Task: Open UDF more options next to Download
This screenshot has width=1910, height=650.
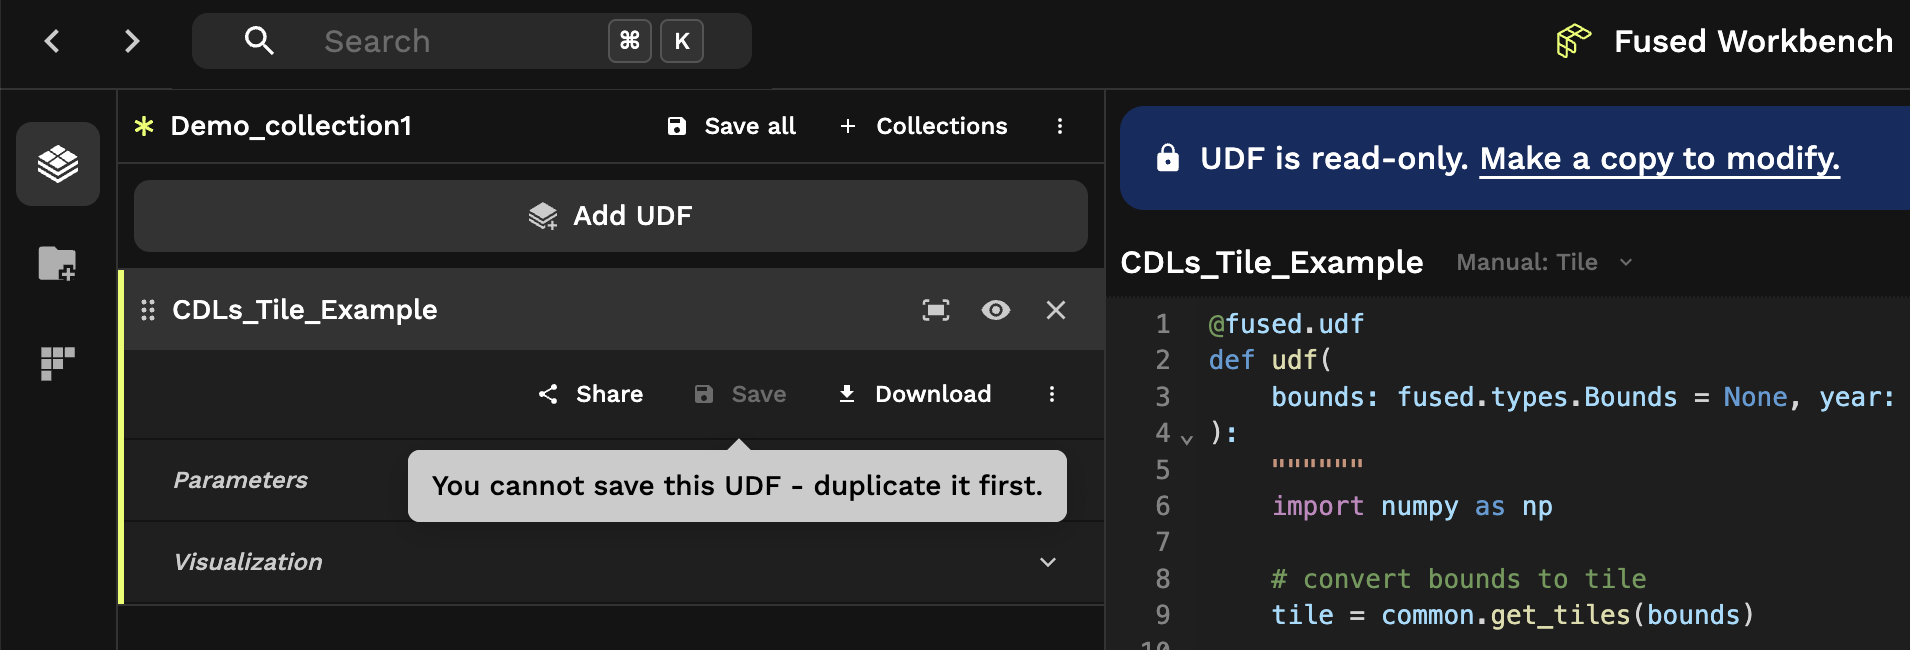Action: (x=1052, y=394)
